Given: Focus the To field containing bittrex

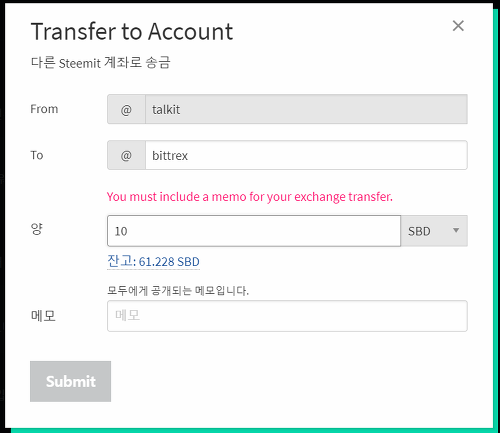Looking at the screenshot, I should point(306,155).
